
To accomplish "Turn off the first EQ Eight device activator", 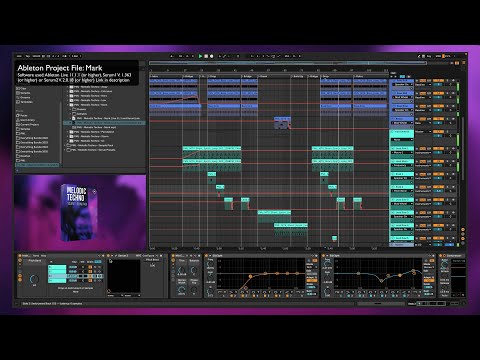I will (206, 255).
